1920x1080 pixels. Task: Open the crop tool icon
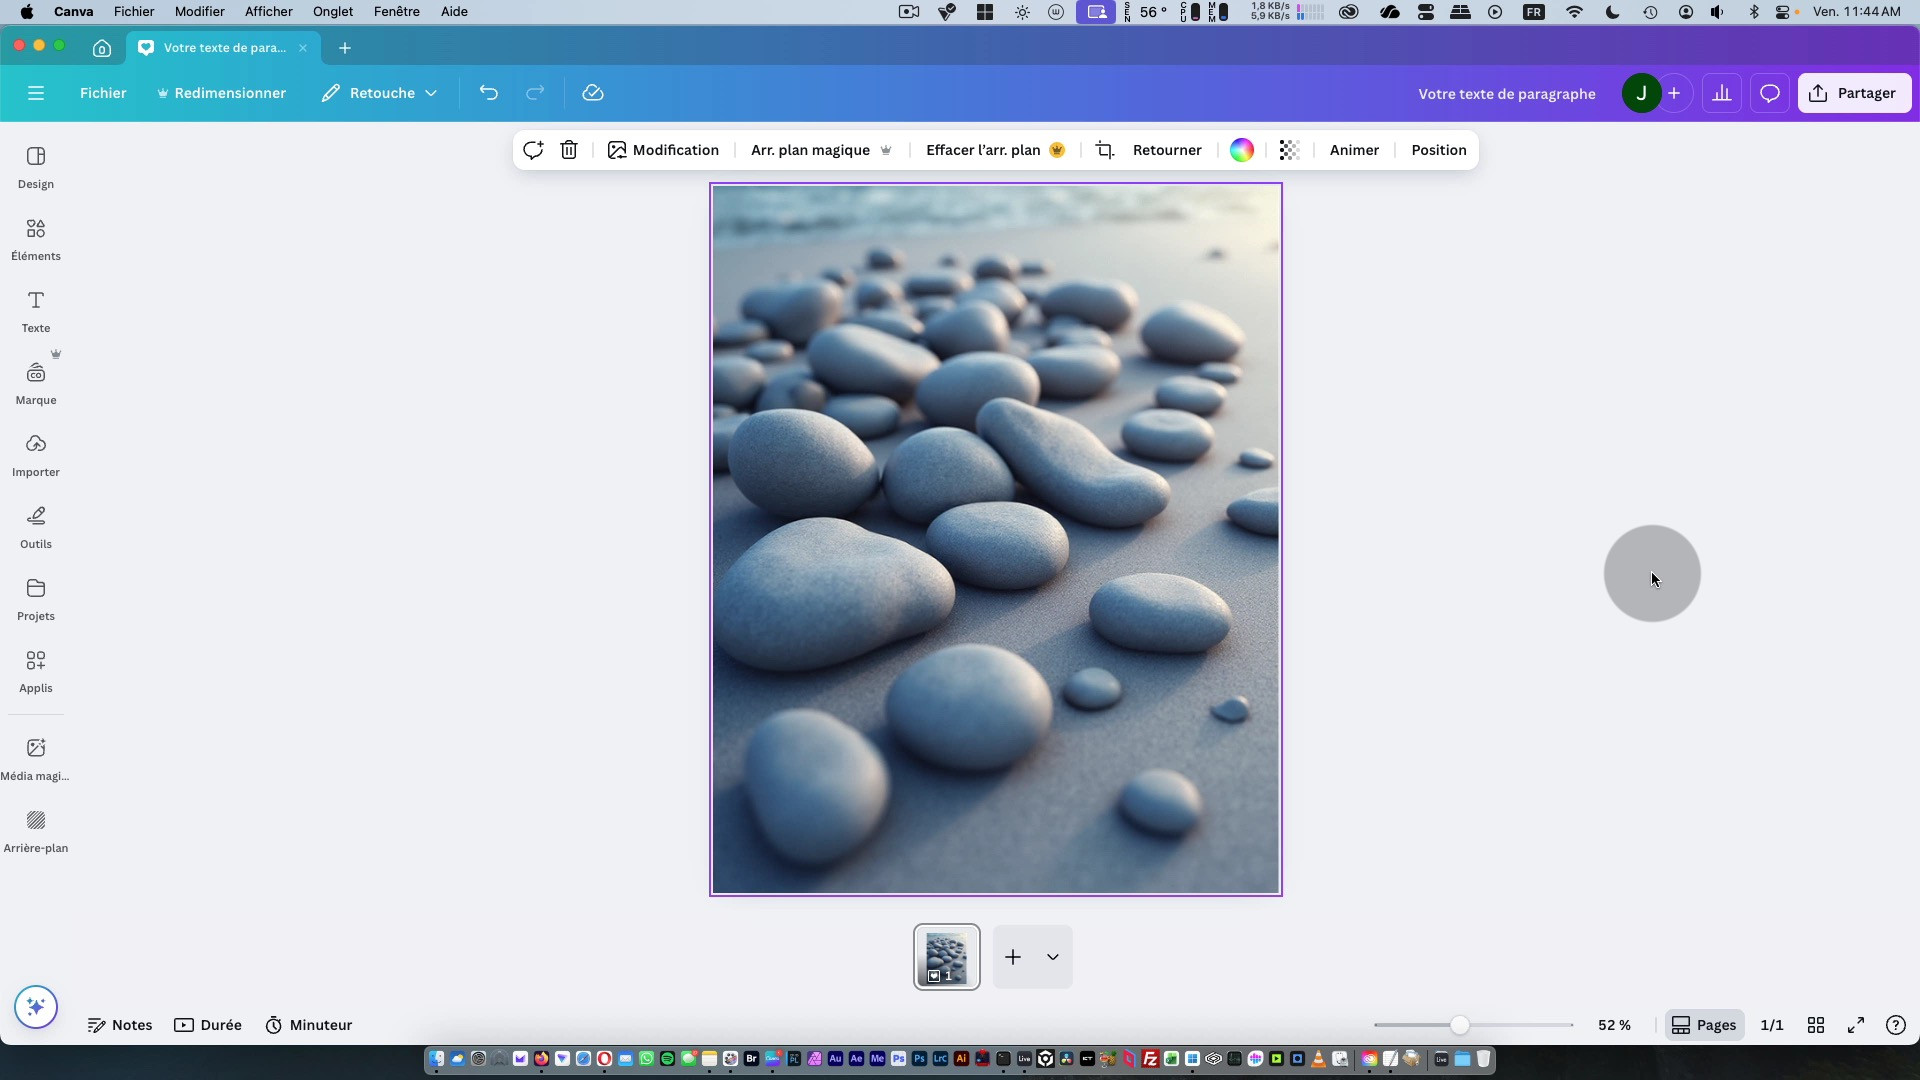(1105, 150)
